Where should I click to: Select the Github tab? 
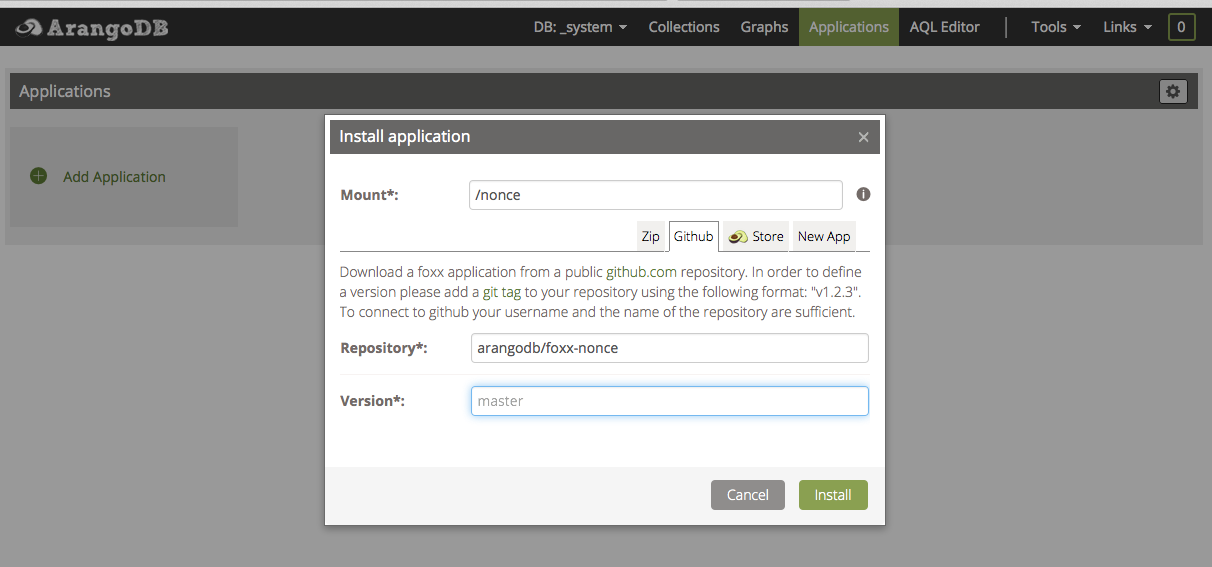(x=693, y=237)
